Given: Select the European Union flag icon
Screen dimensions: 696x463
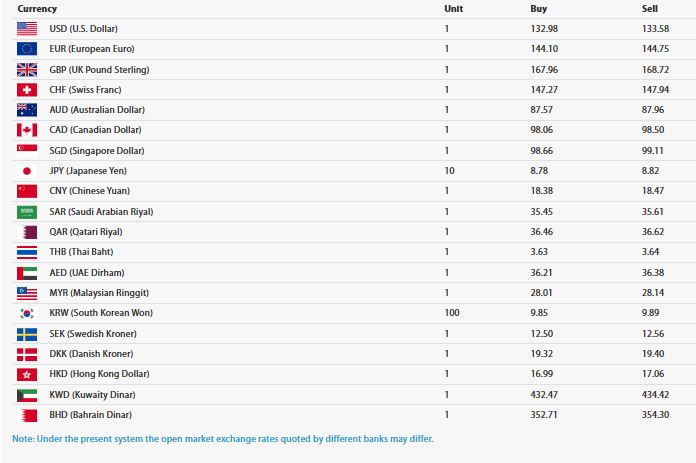Looking at the screenshot, I should click(27, 49).
